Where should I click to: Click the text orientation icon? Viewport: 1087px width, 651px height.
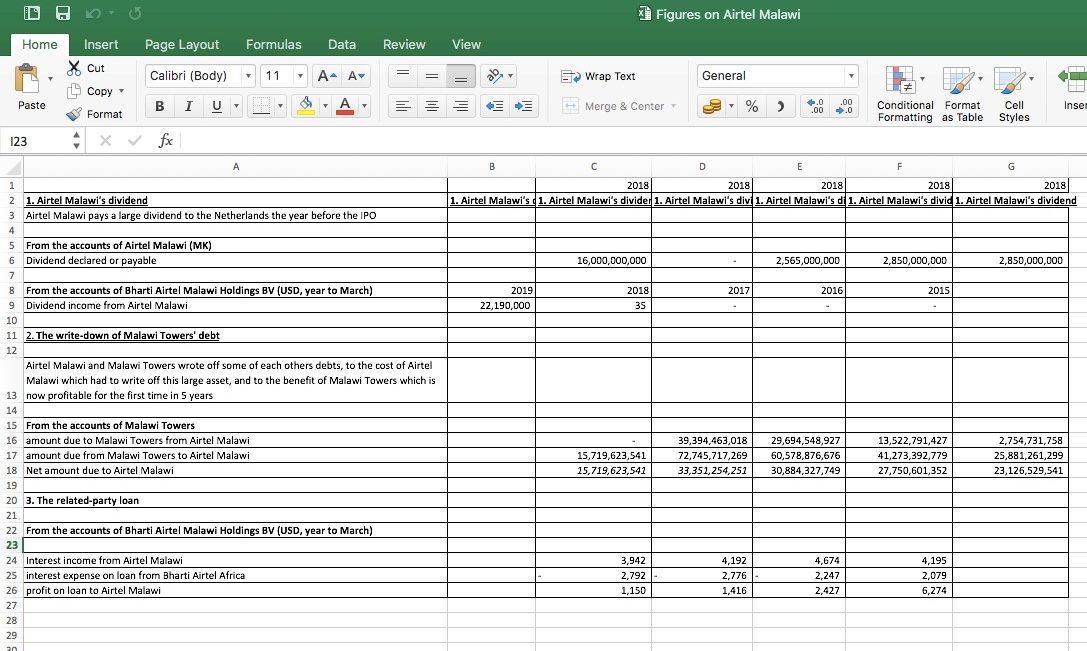click(494, 76)
